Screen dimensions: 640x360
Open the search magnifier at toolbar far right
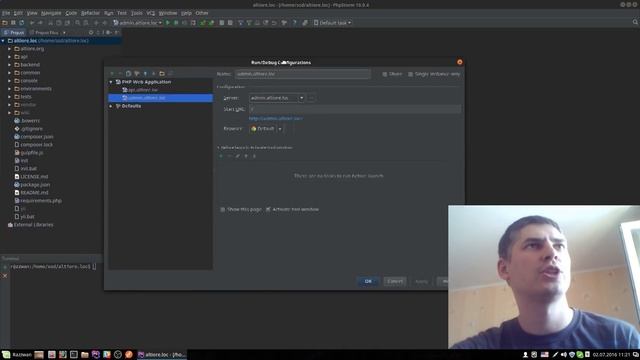click(635, 22)
